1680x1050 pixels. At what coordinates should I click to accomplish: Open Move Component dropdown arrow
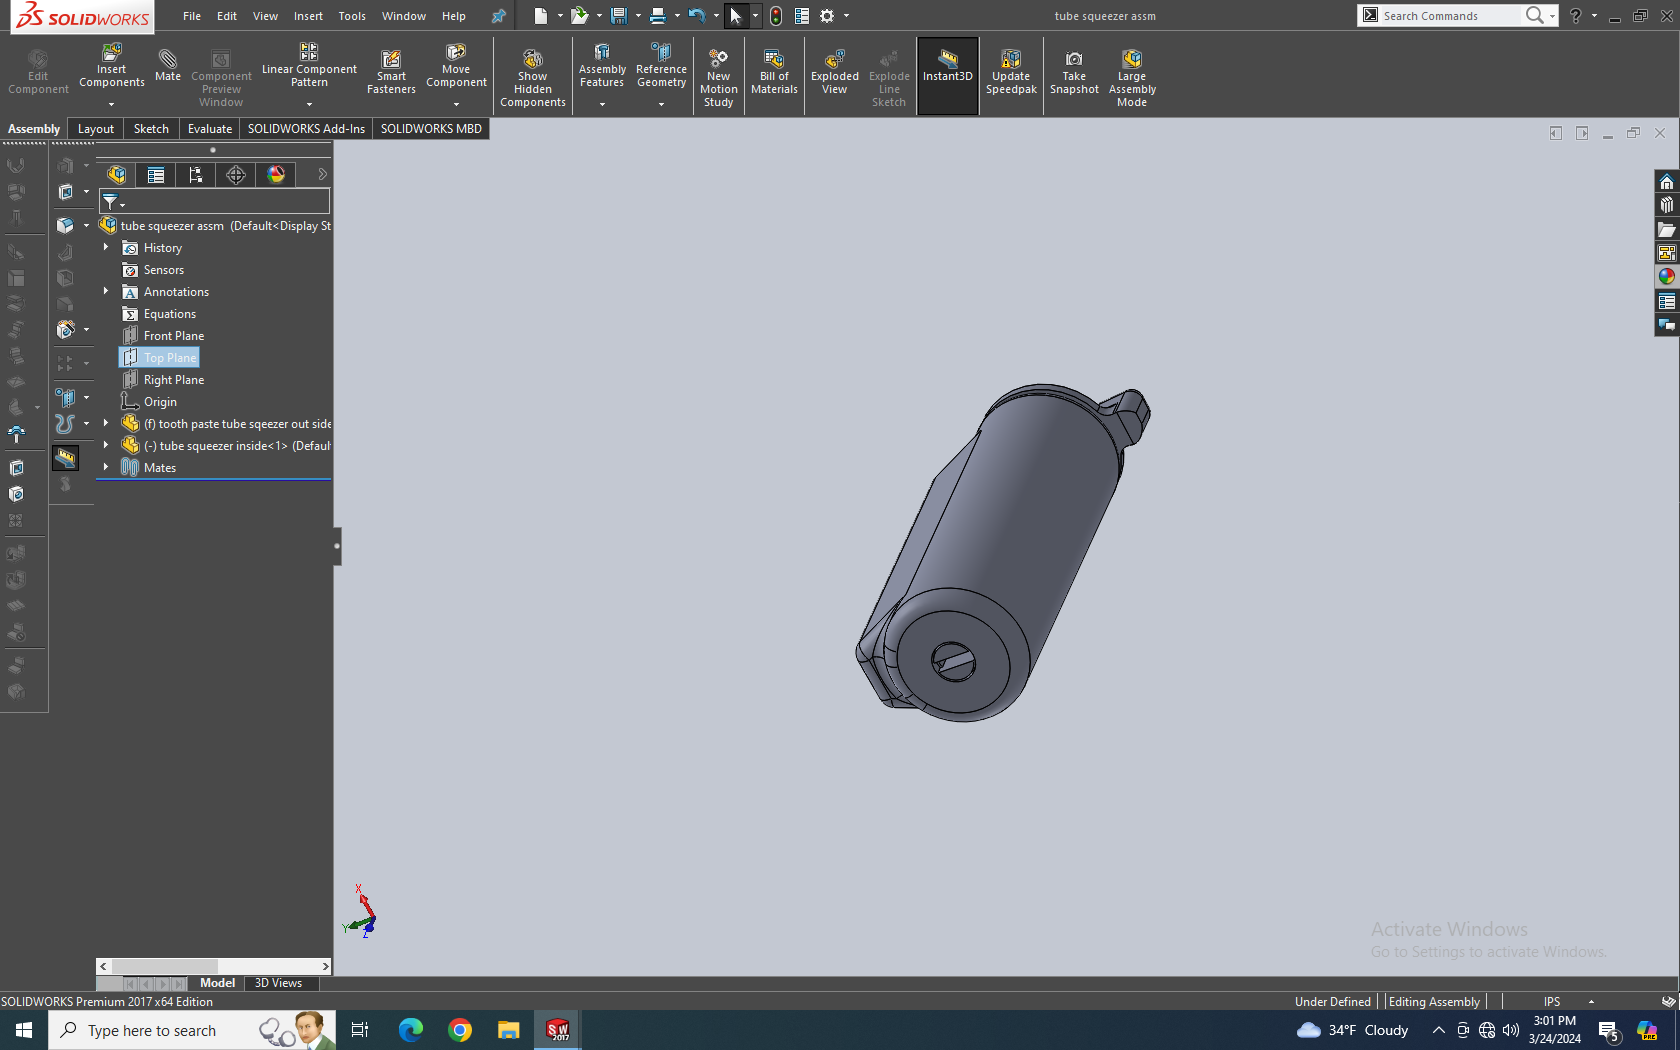click(456, 104)
